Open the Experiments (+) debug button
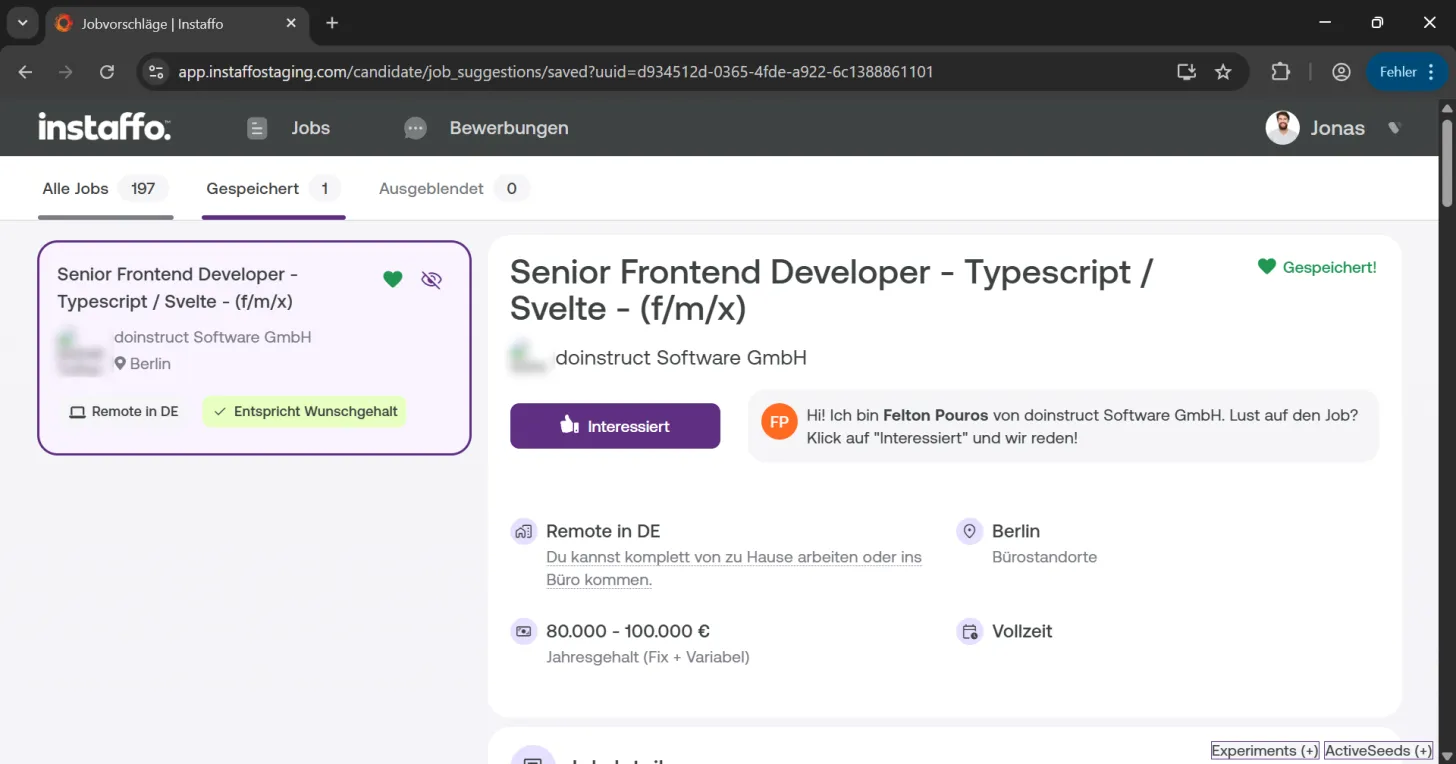 (1265, 751)
